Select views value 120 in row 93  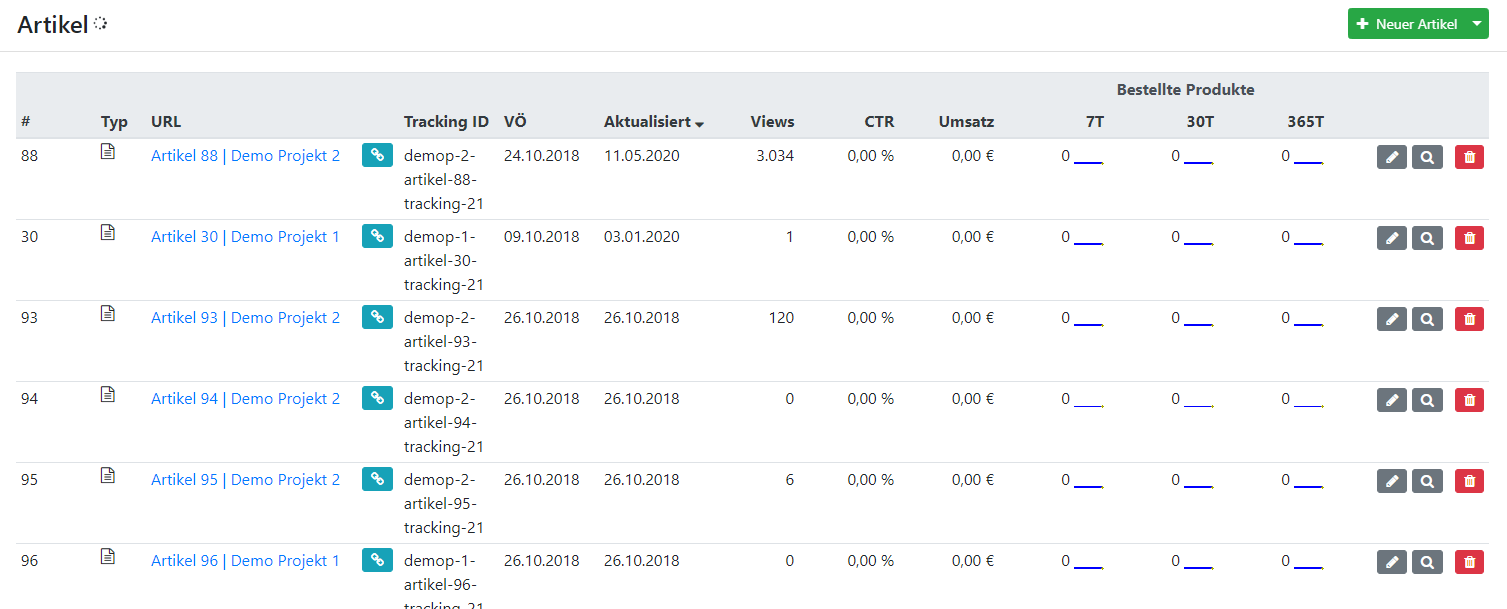pyautogui.click(x=782, y=318)
